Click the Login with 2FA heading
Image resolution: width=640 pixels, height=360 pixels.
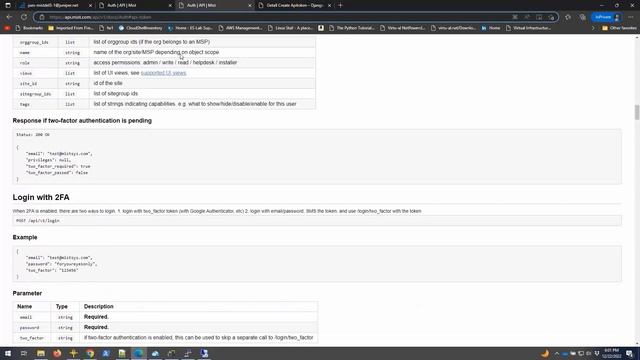pos(41,198)
